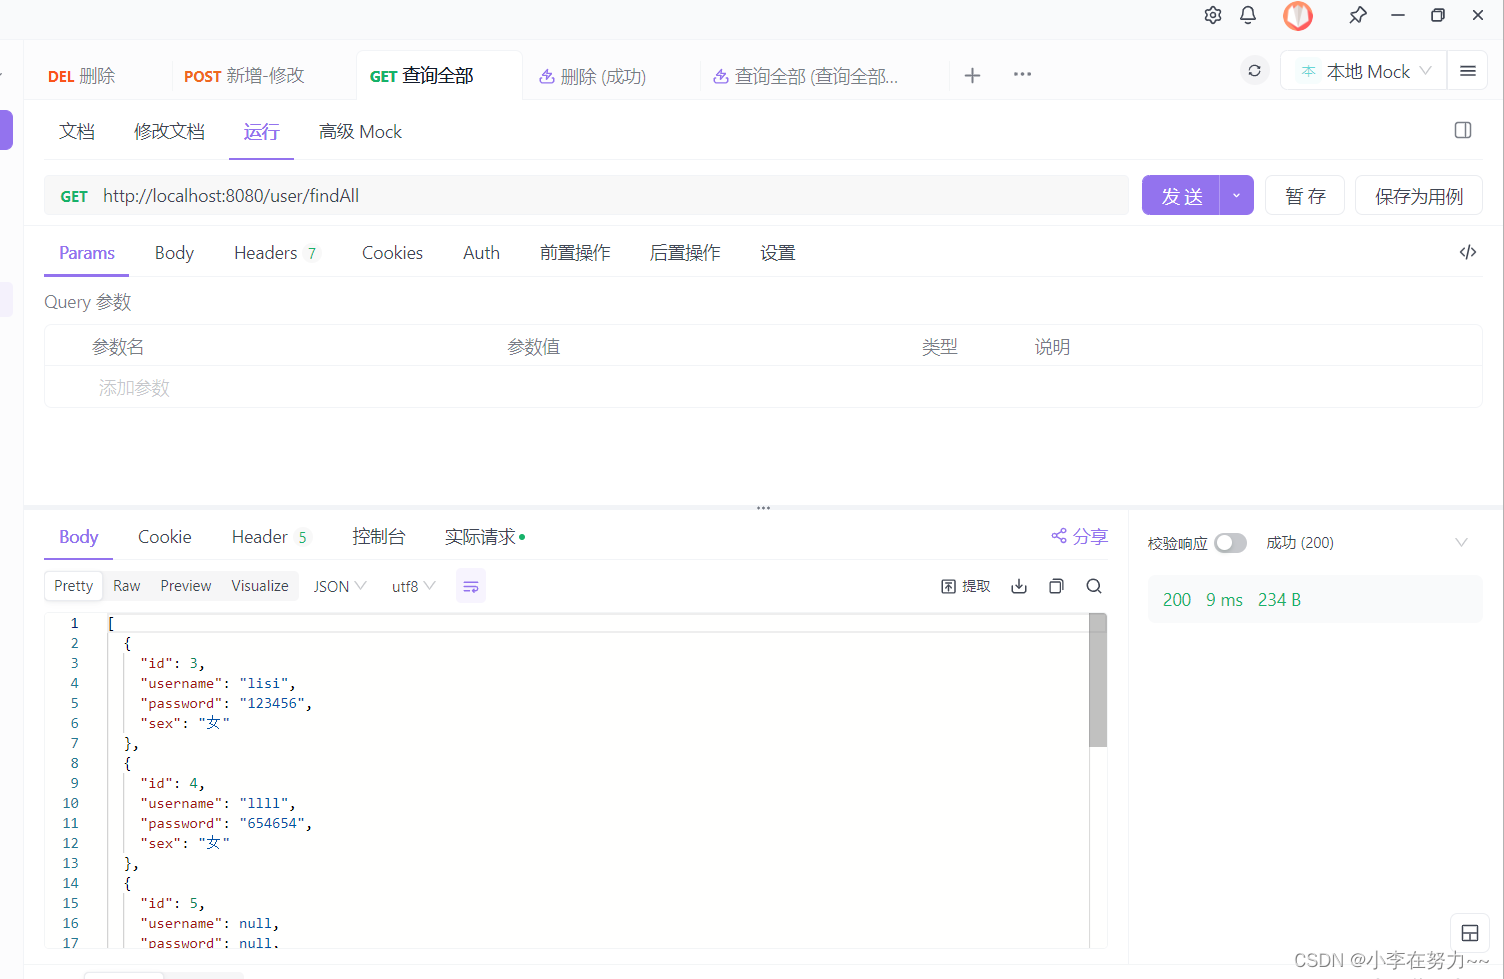1504x979 pixels.
Task: Search within the response JSON
Action: click(1093, 586)
